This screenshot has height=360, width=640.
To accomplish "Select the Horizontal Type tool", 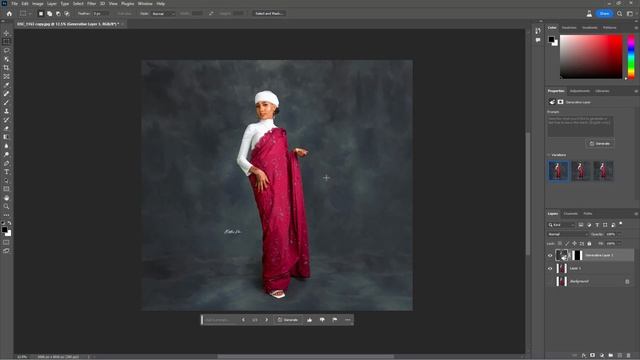I will tap(6, 172).
